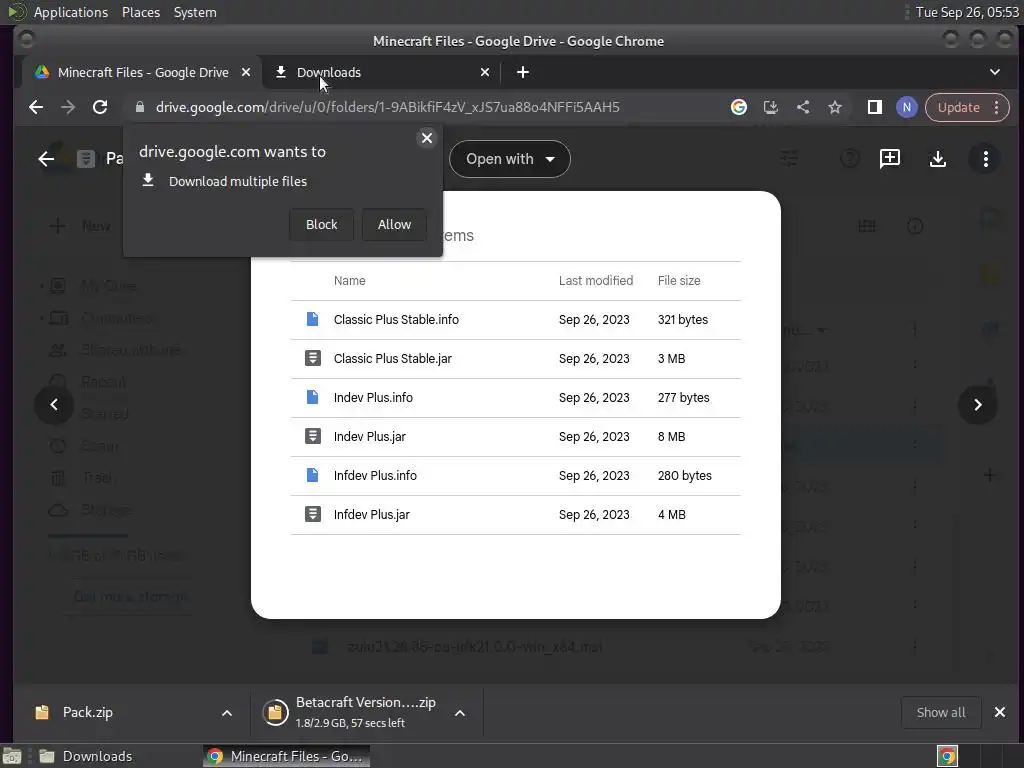
Task: Switch to Minecraft Files - Google Drive tab
Action: point(142,72)
